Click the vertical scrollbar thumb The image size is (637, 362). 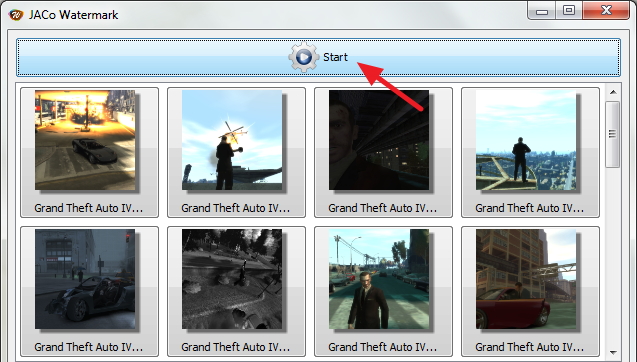[613, 134]
